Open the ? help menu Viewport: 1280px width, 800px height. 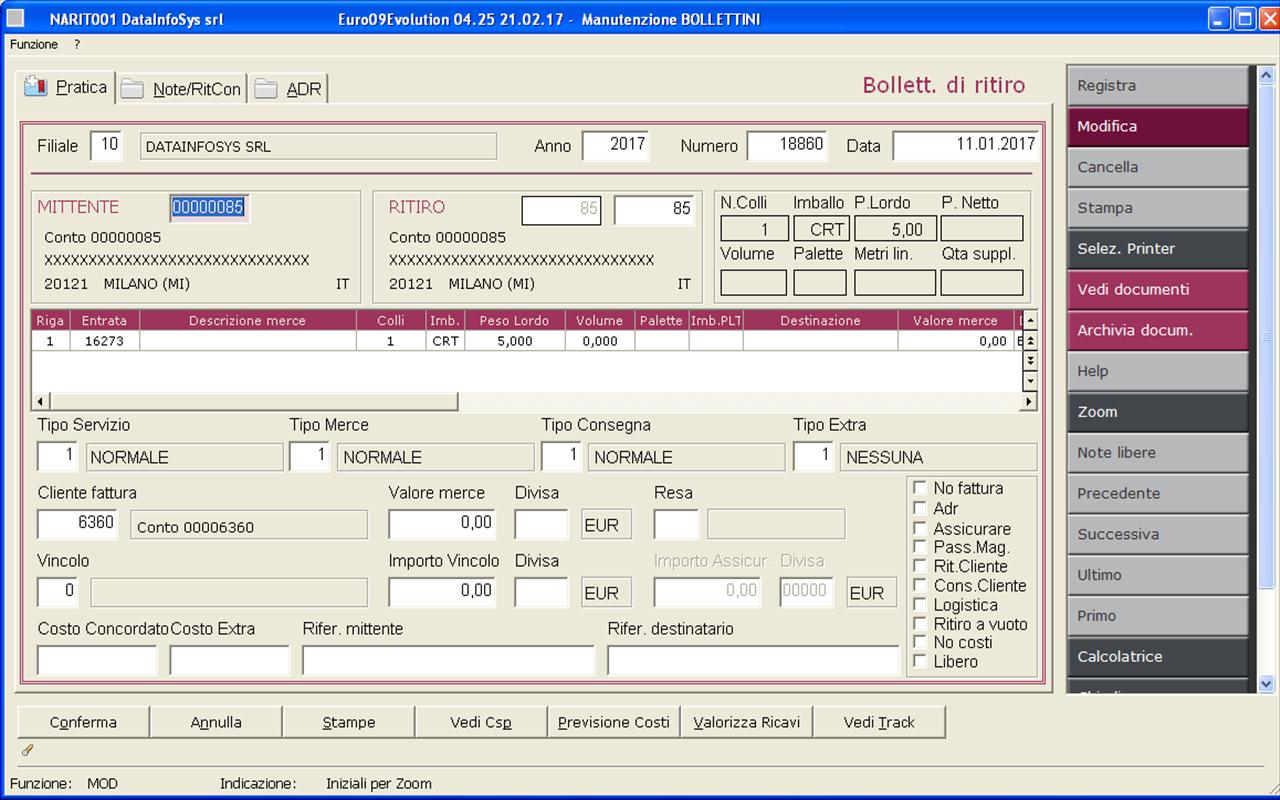click(x=77, y=44)
